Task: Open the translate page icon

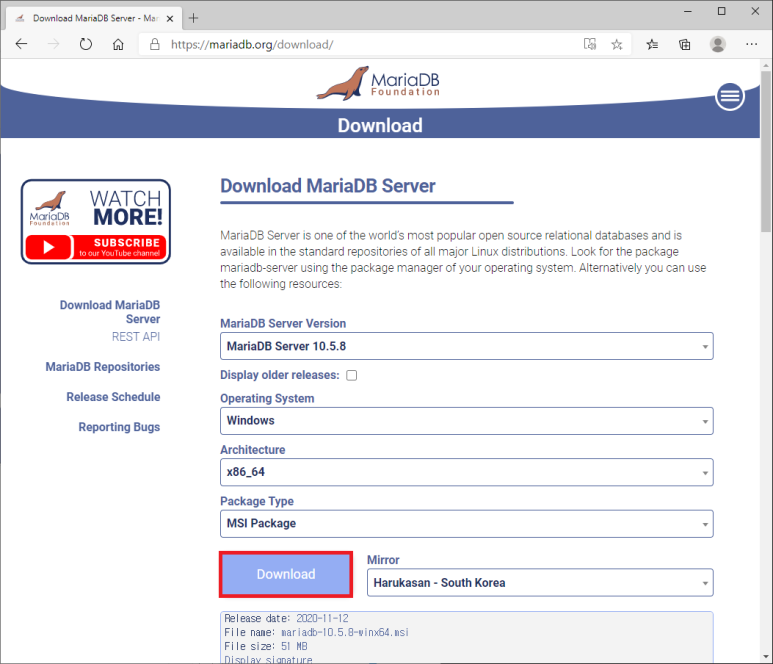Action: click(590, 44)
